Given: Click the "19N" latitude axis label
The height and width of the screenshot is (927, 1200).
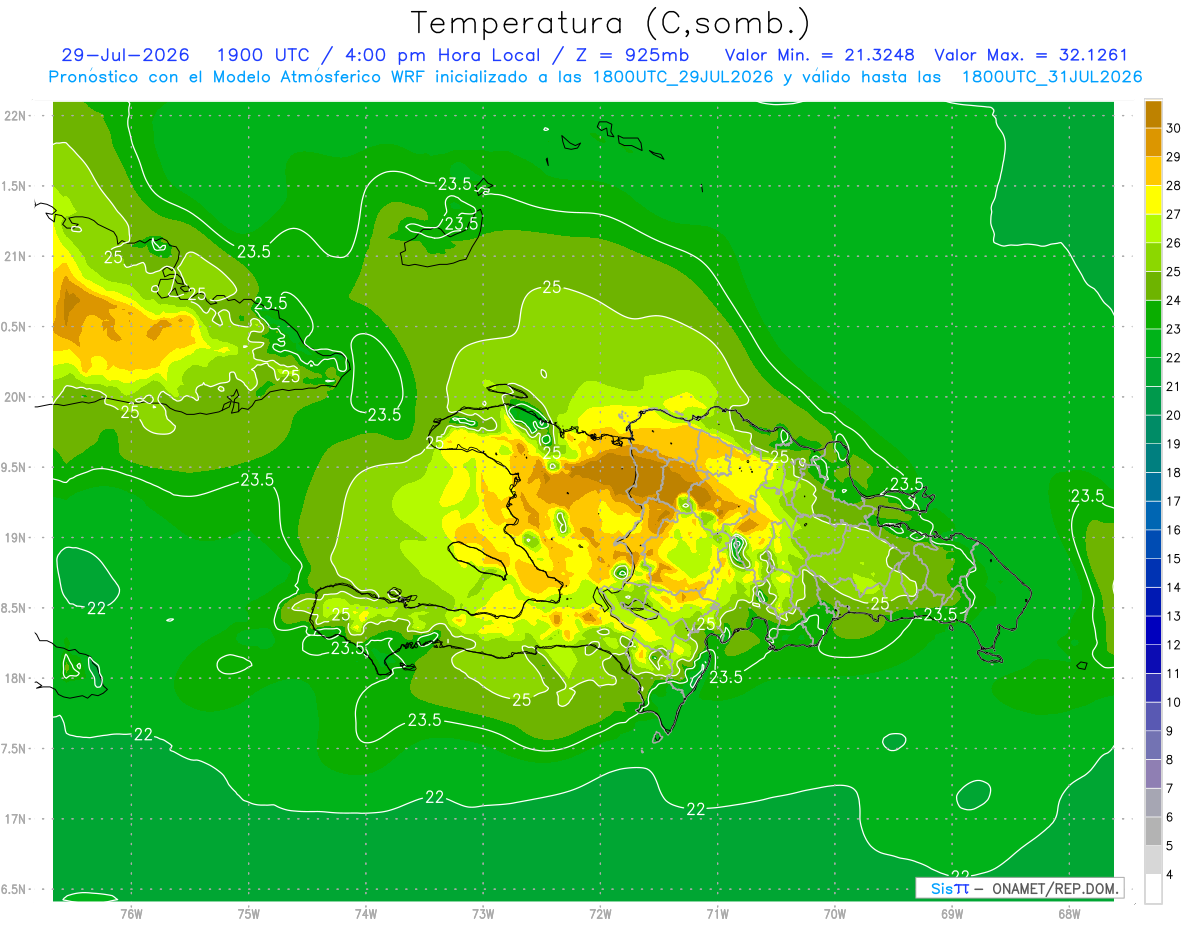Looking at the screenshot, I should point(16,537).
